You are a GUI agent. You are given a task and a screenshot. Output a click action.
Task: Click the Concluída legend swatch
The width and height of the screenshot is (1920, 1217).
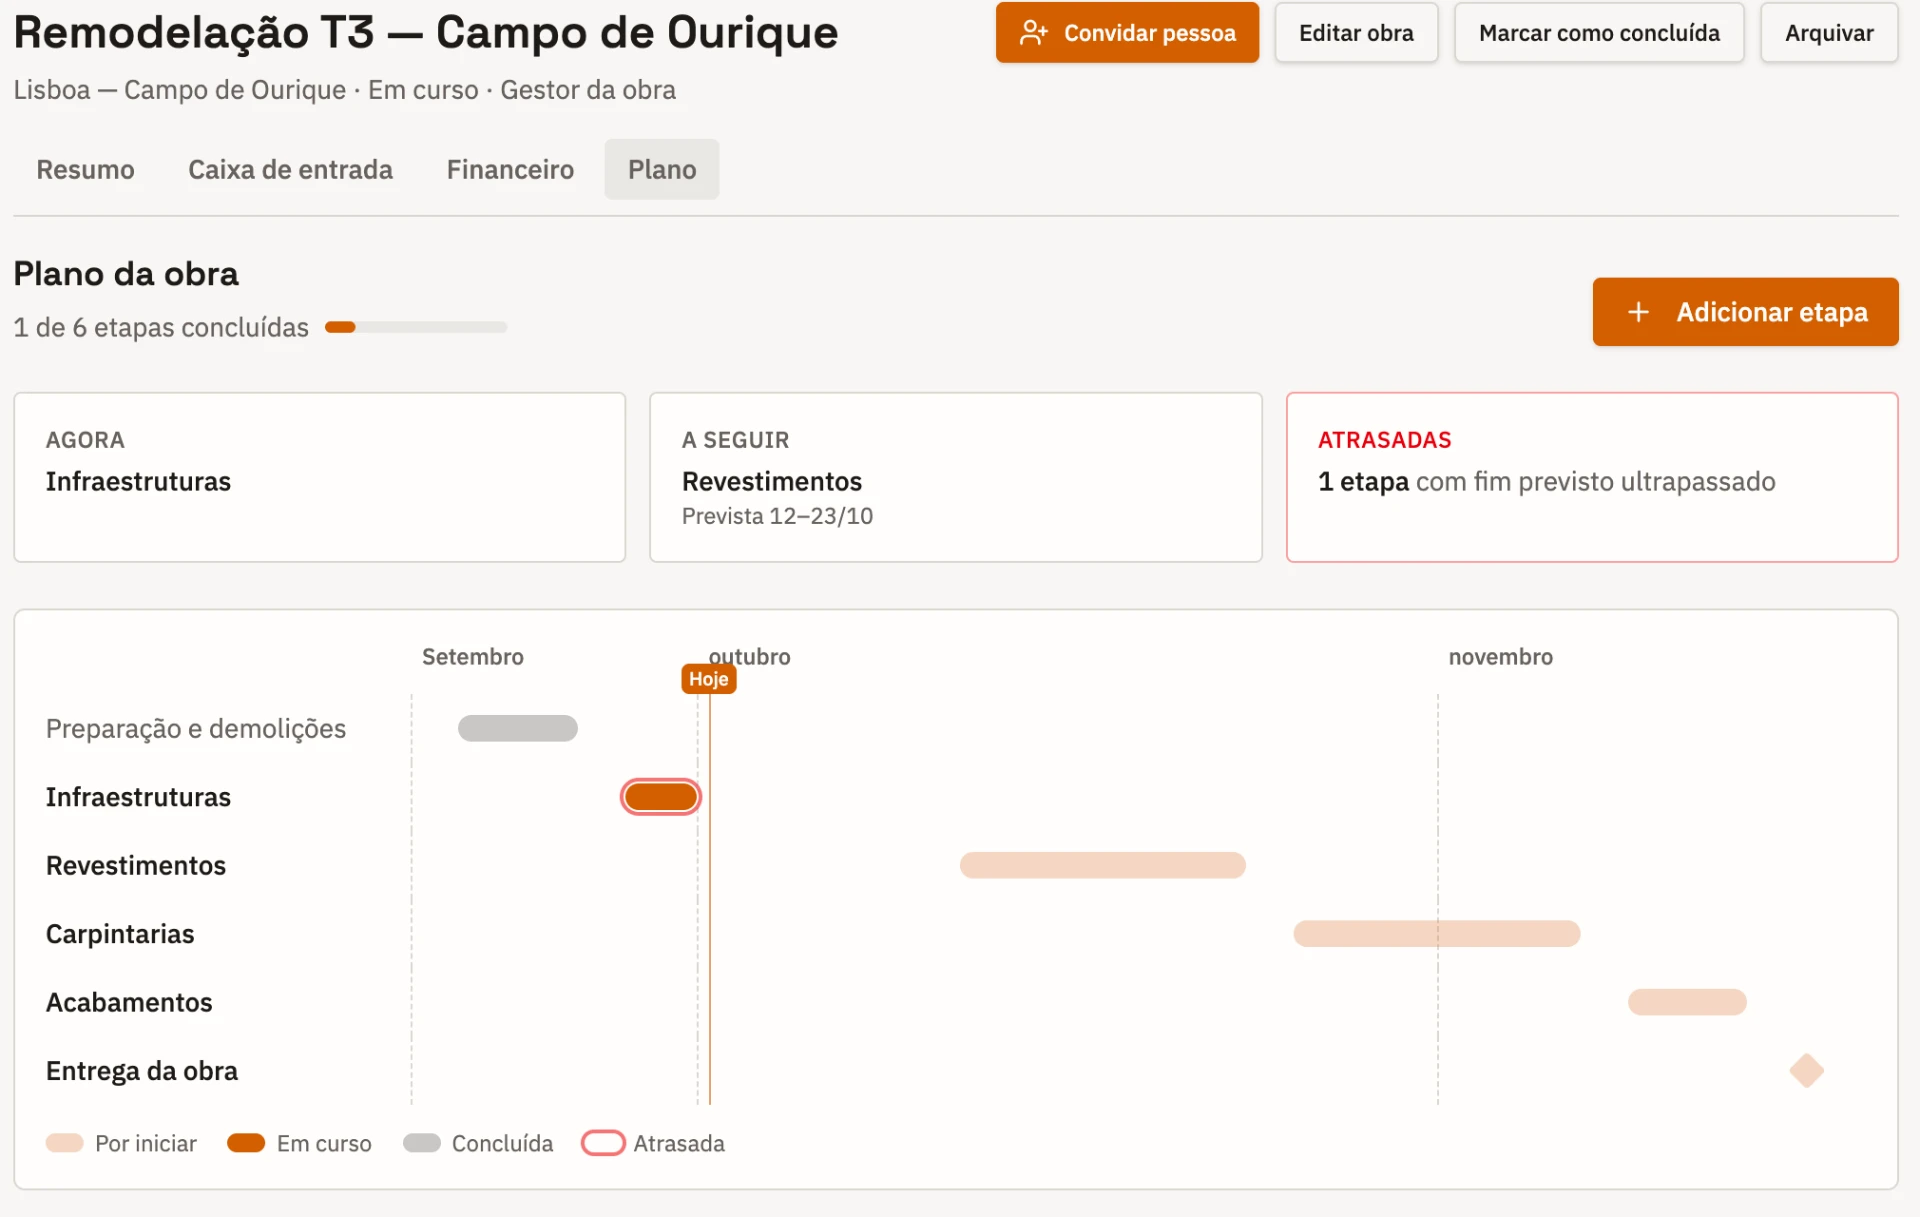point(422,1143)
